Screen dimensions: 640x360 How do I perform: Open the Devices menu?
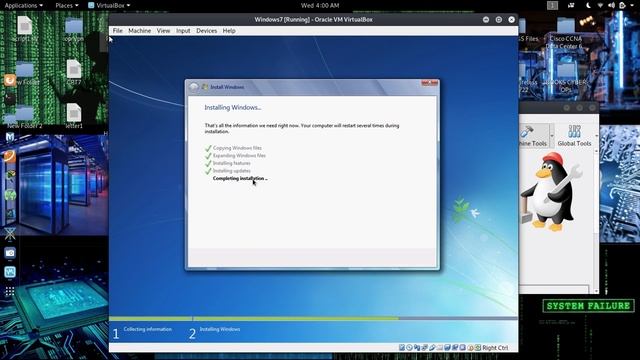click(x=207, y=31)
